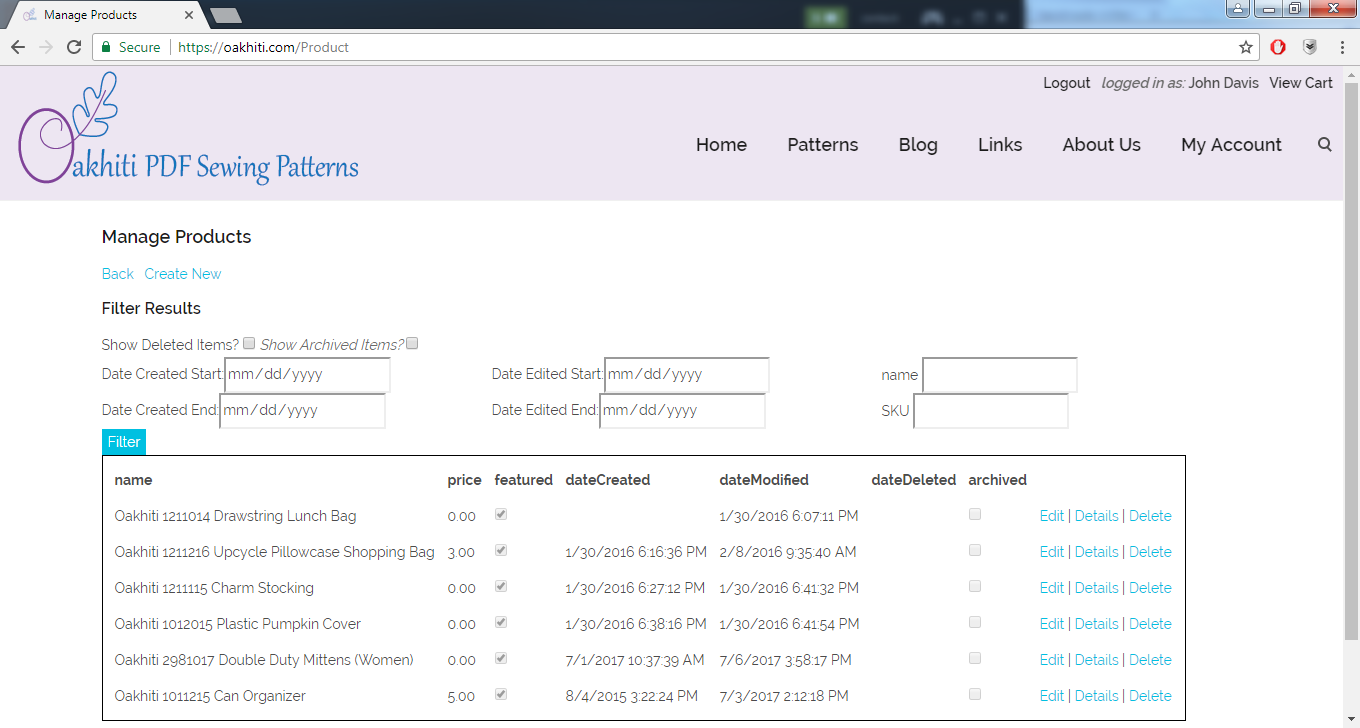Click Date Edited Start field
Screen dimensions: 1360x728
point(687,374)
